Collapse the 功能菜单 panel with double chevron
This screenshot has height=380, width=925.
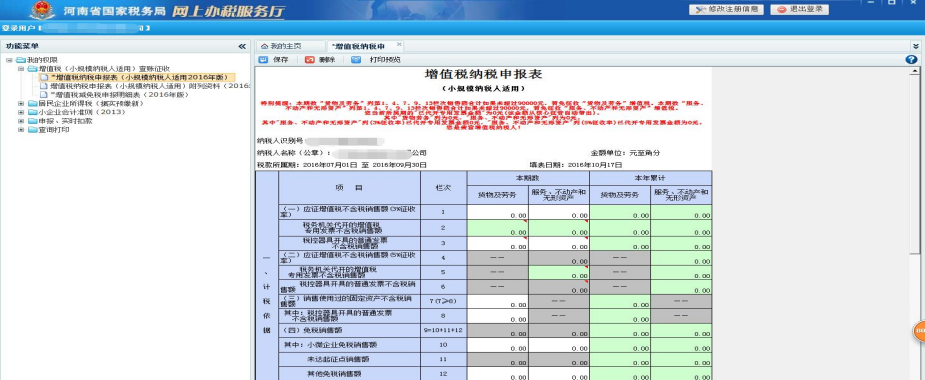(242, 46)
